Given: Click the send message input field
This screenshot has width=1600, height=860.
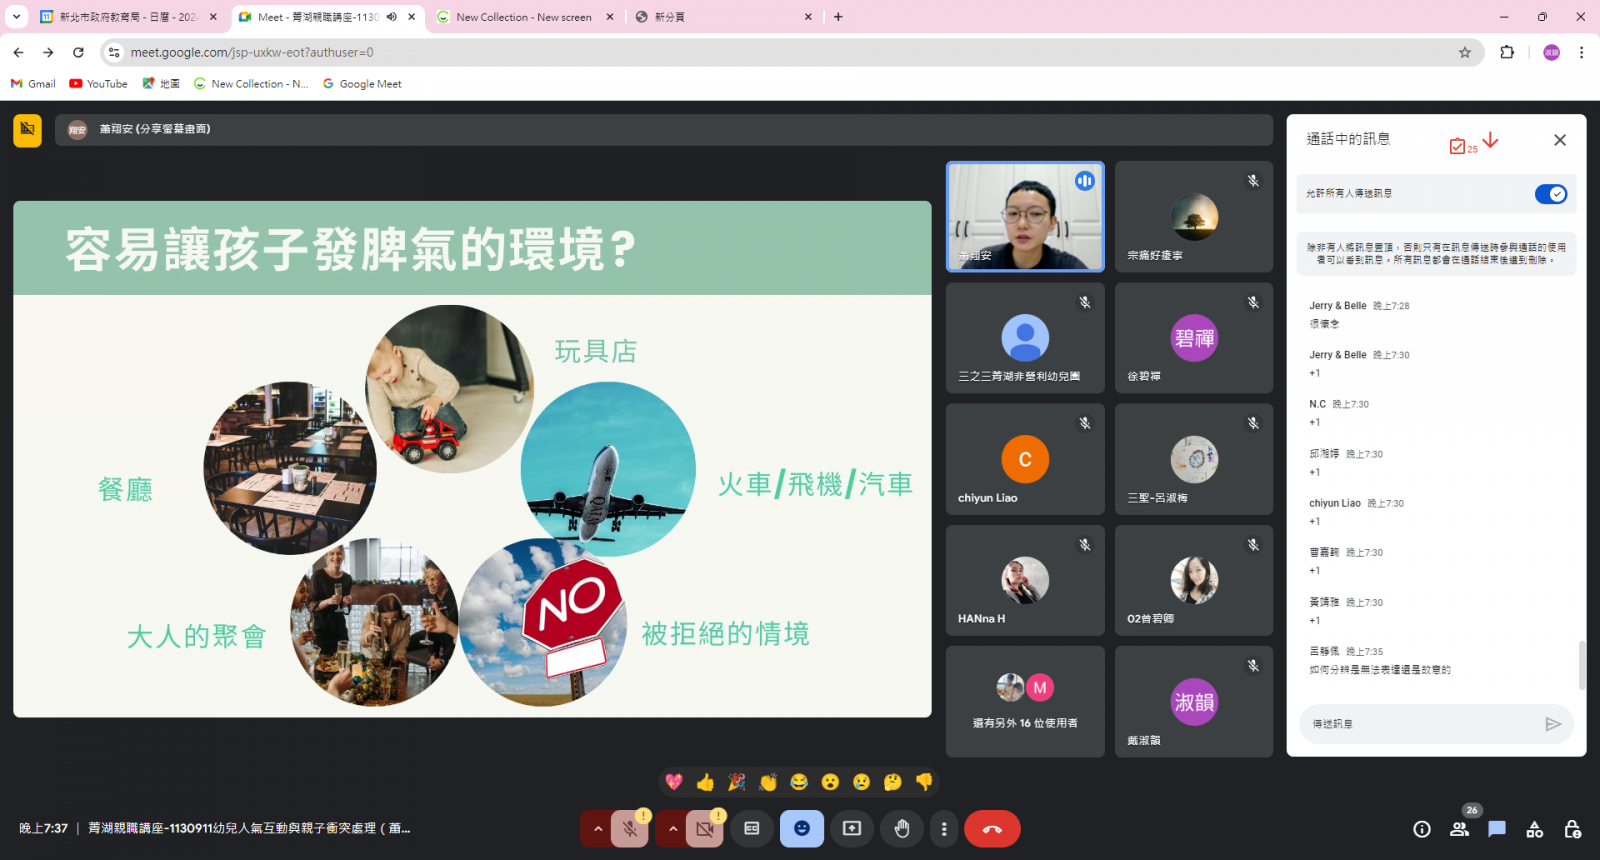Looking at the screenshot, I should [1420, 724].
